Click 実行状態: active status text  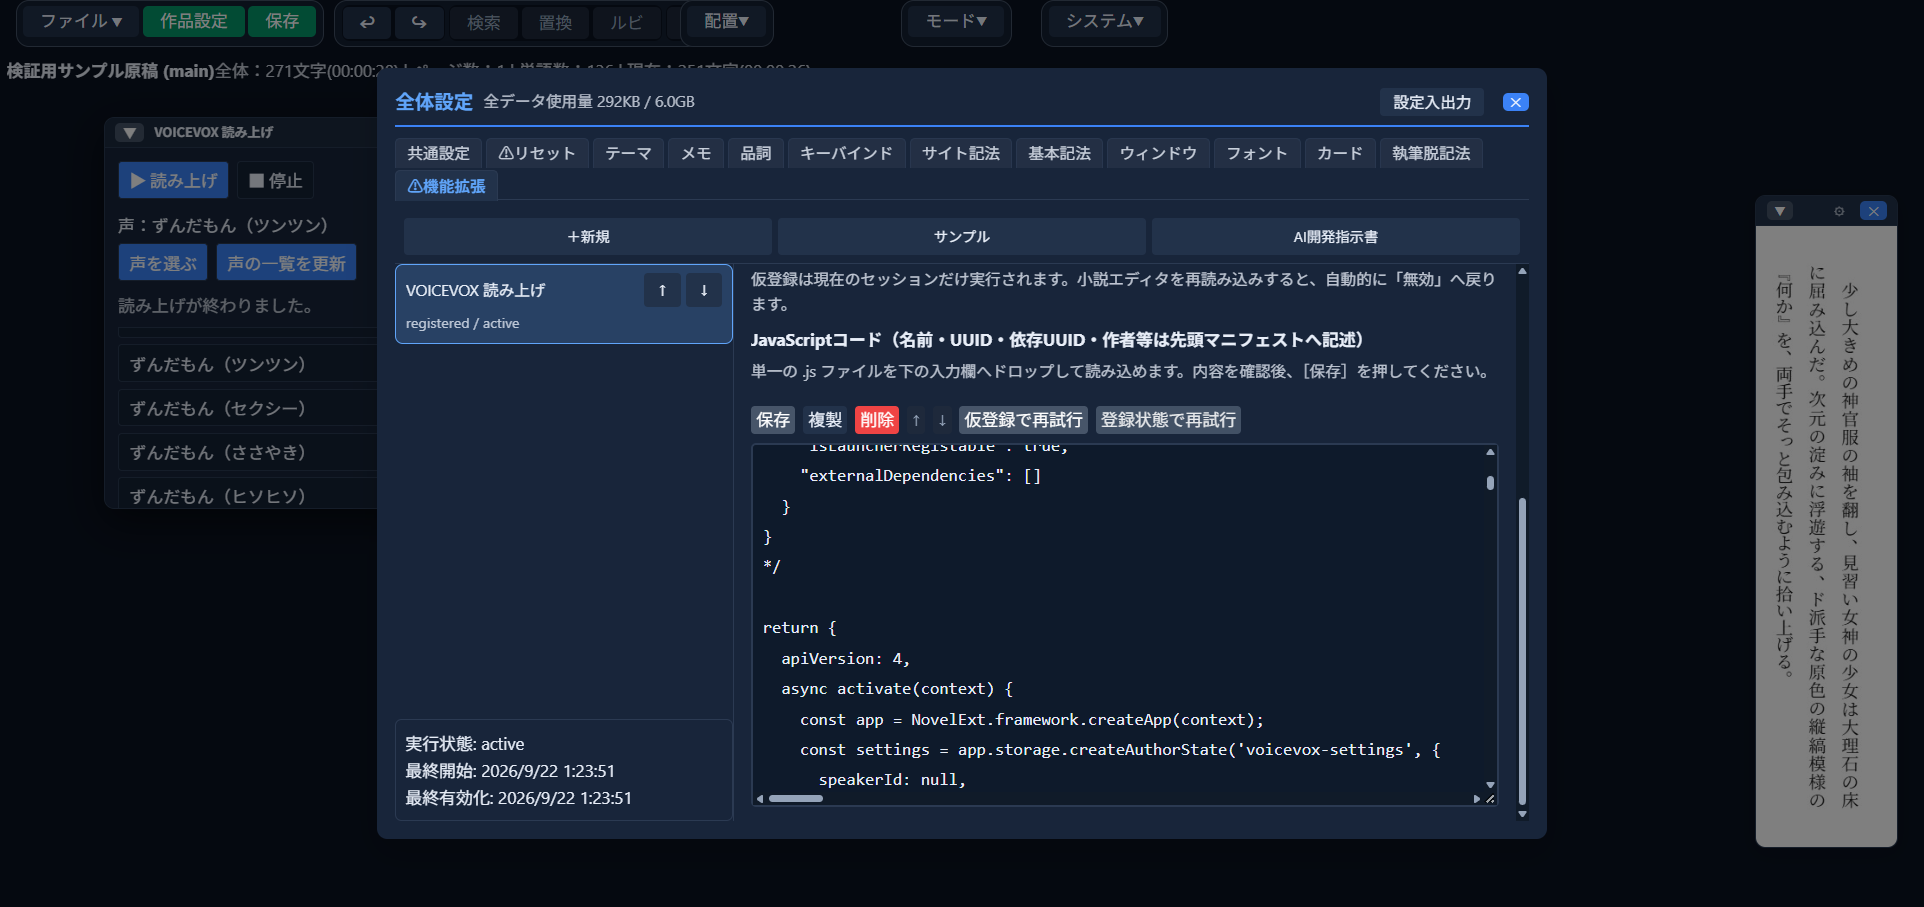coord(464,744)
